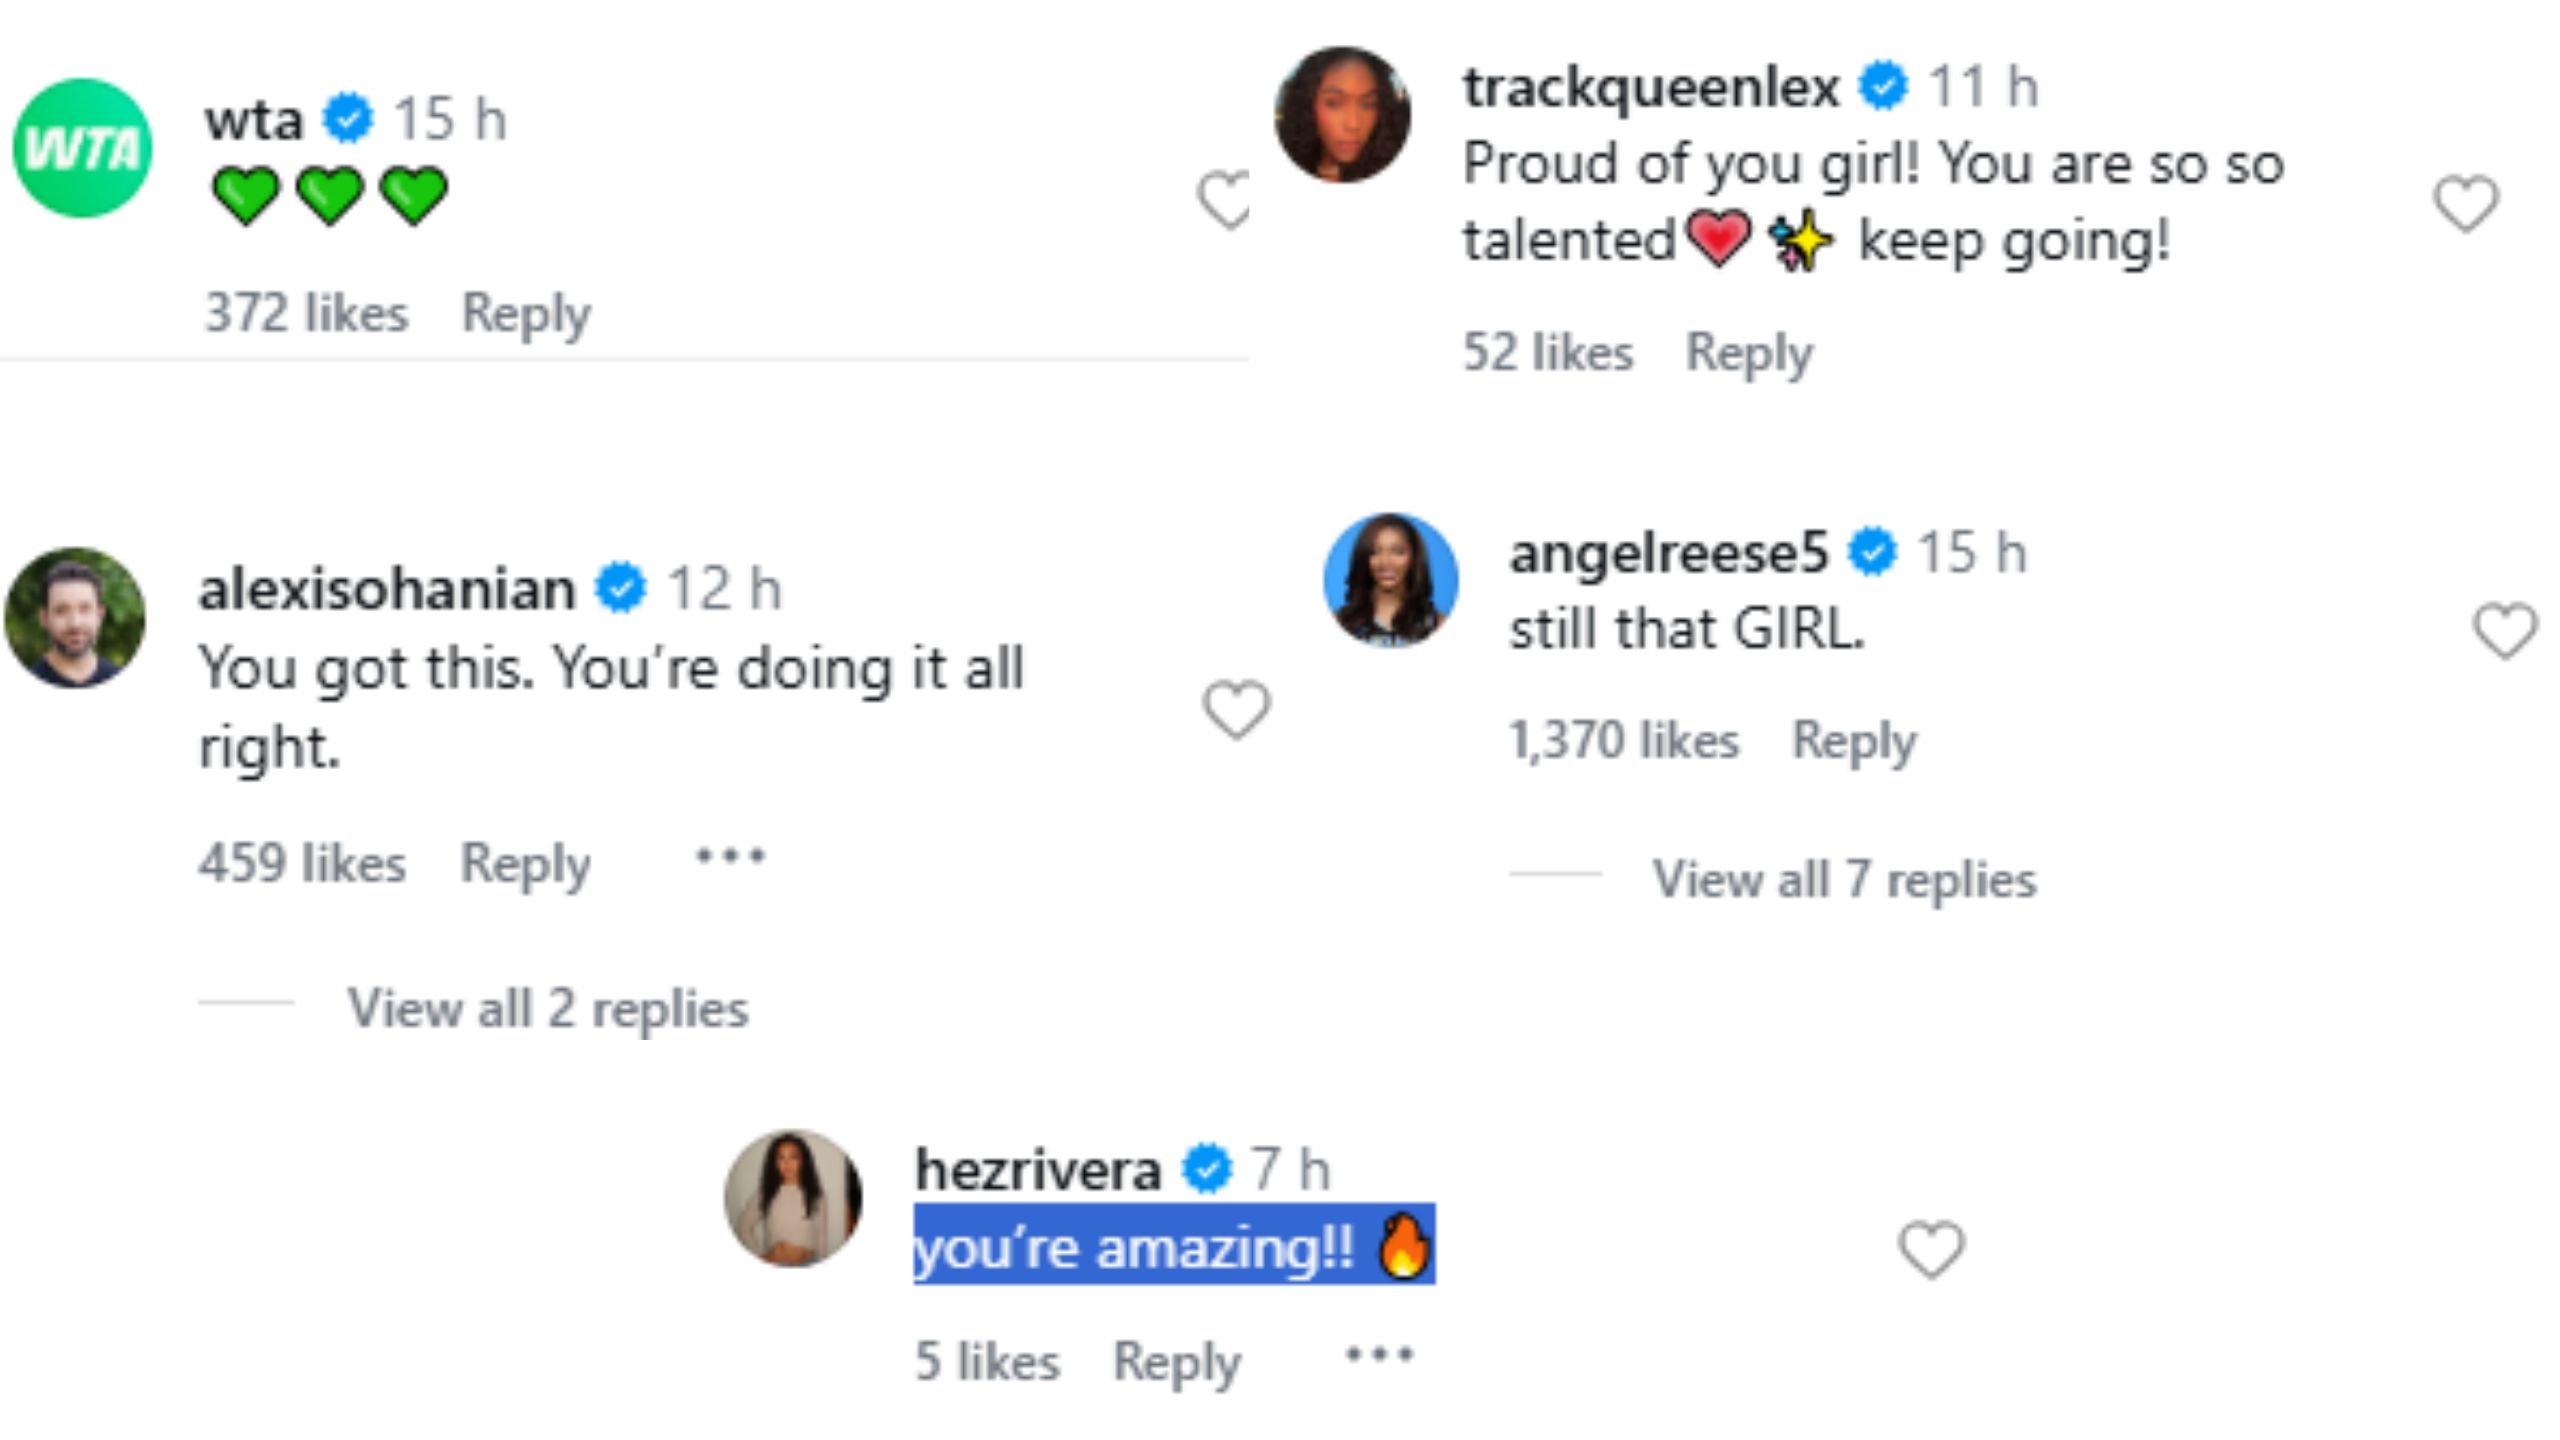View trackqueenlex's profile photo
Screen dimensions: 2560x1440
click(x=1342, y=115)
